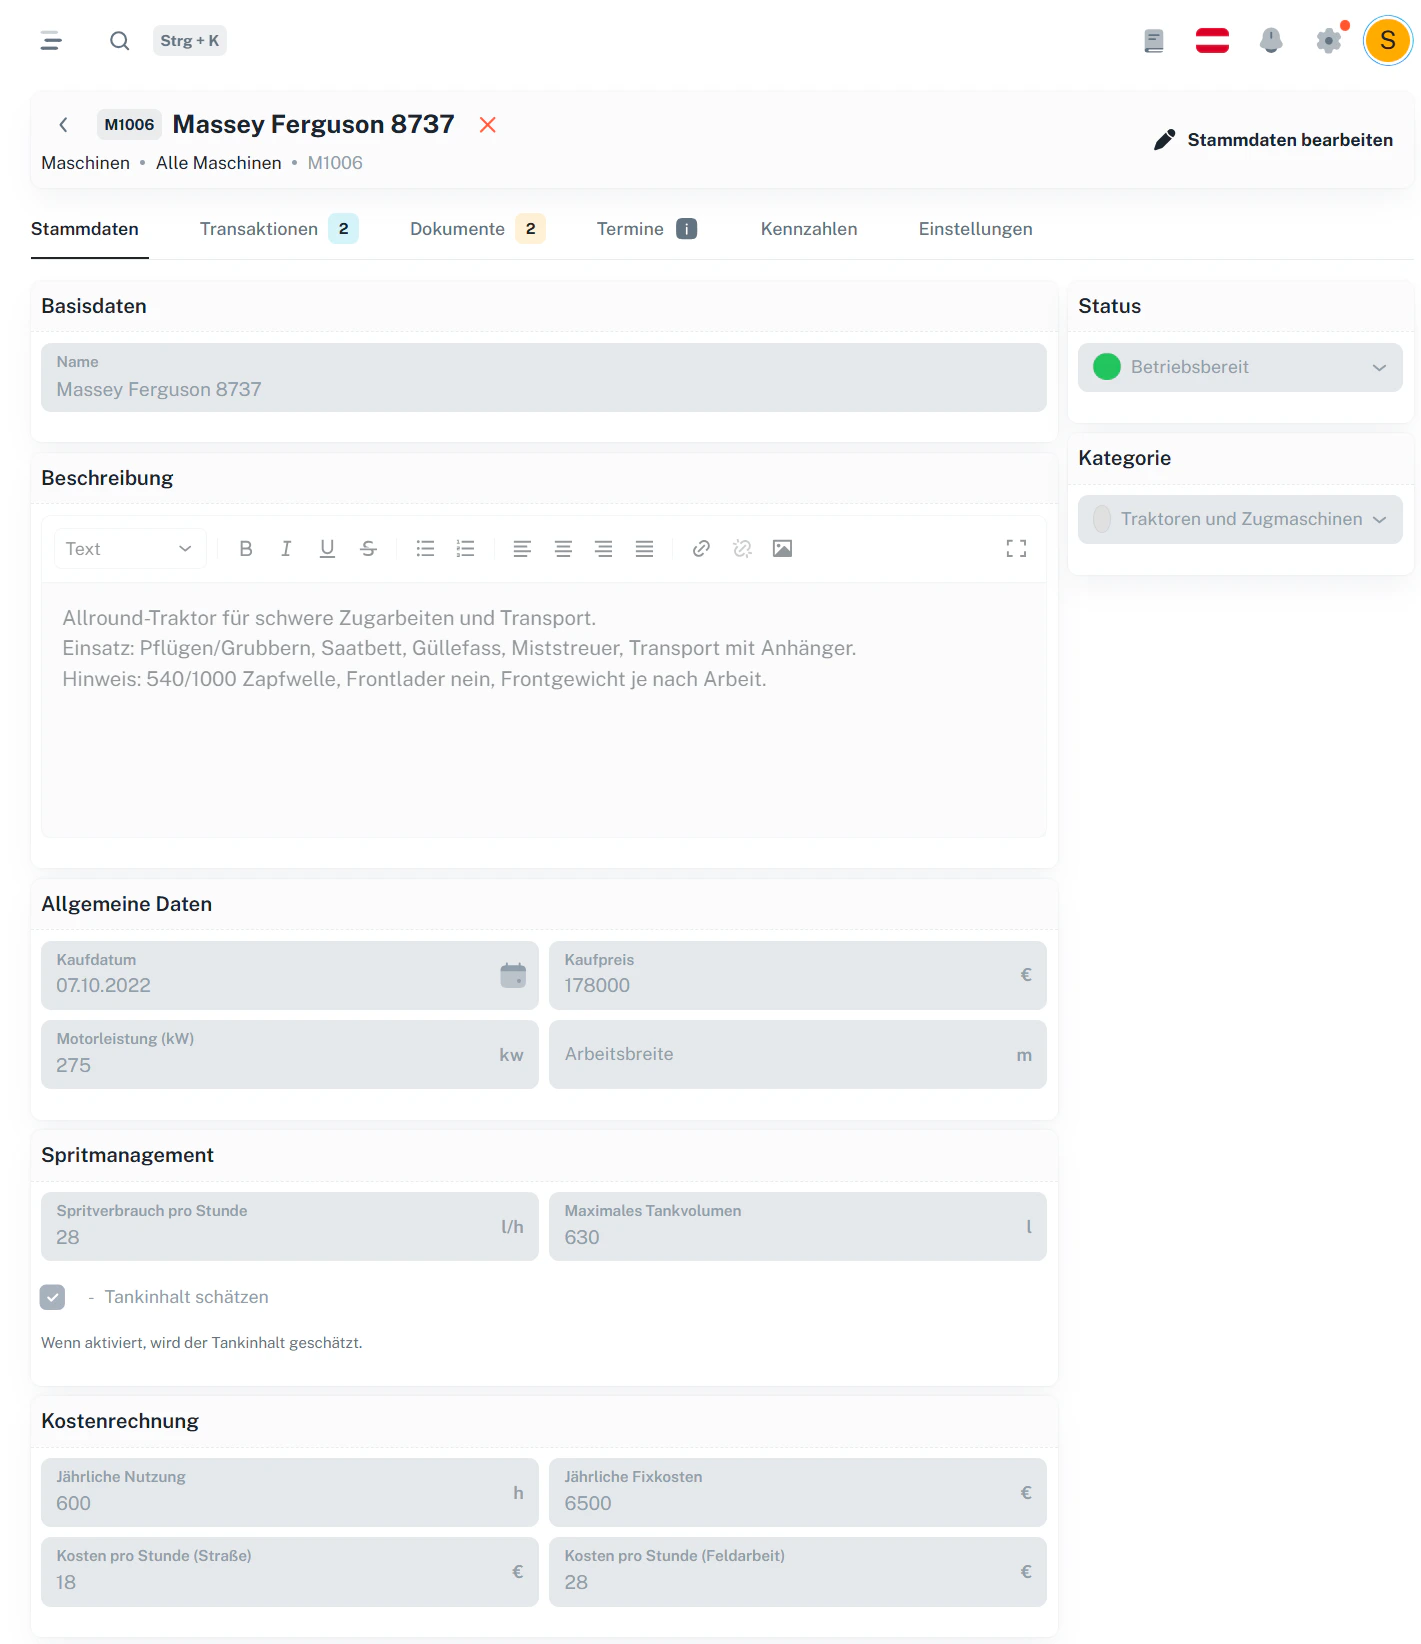Screen dimensions: 1421x1644
Task: Click Stammdaten bearbeiten
Action: (x=1274, y=139)
